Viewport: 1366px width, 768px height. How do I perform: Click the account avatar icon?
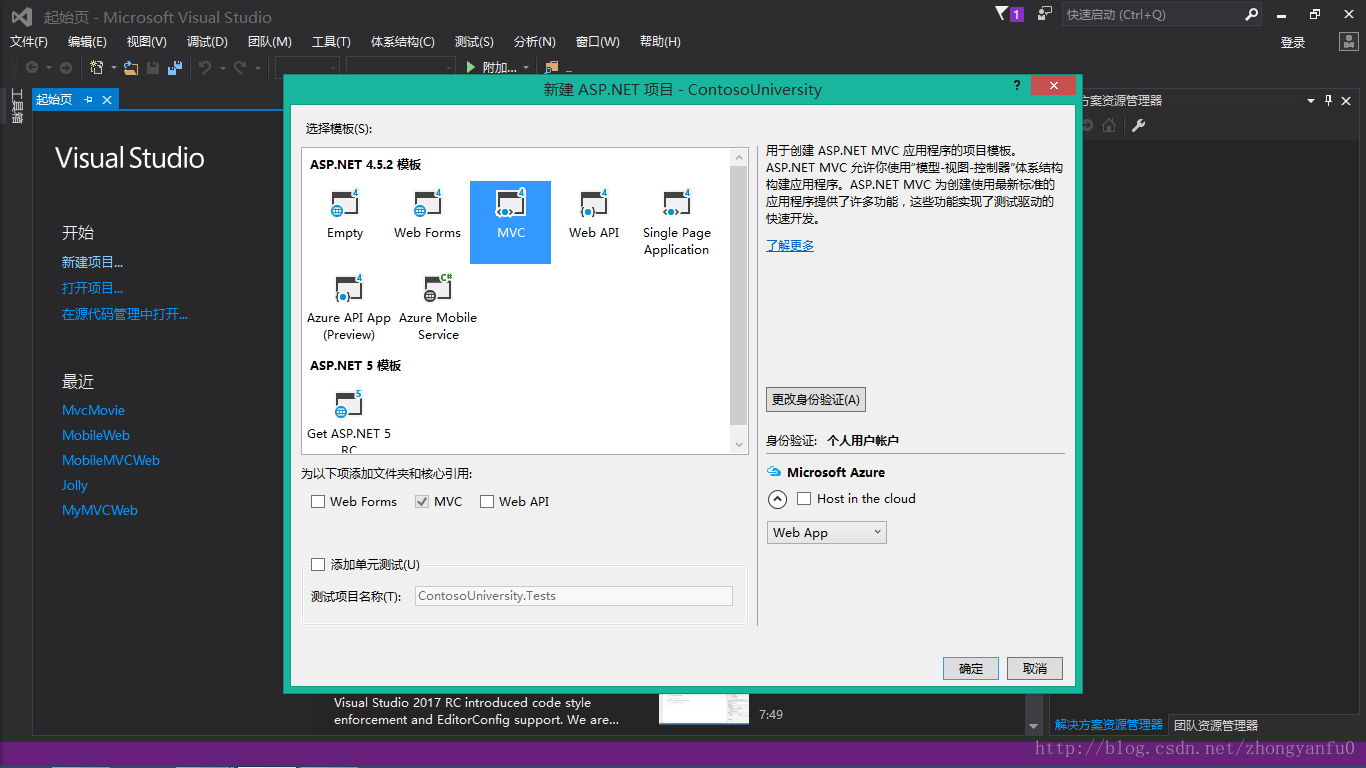1348,42
